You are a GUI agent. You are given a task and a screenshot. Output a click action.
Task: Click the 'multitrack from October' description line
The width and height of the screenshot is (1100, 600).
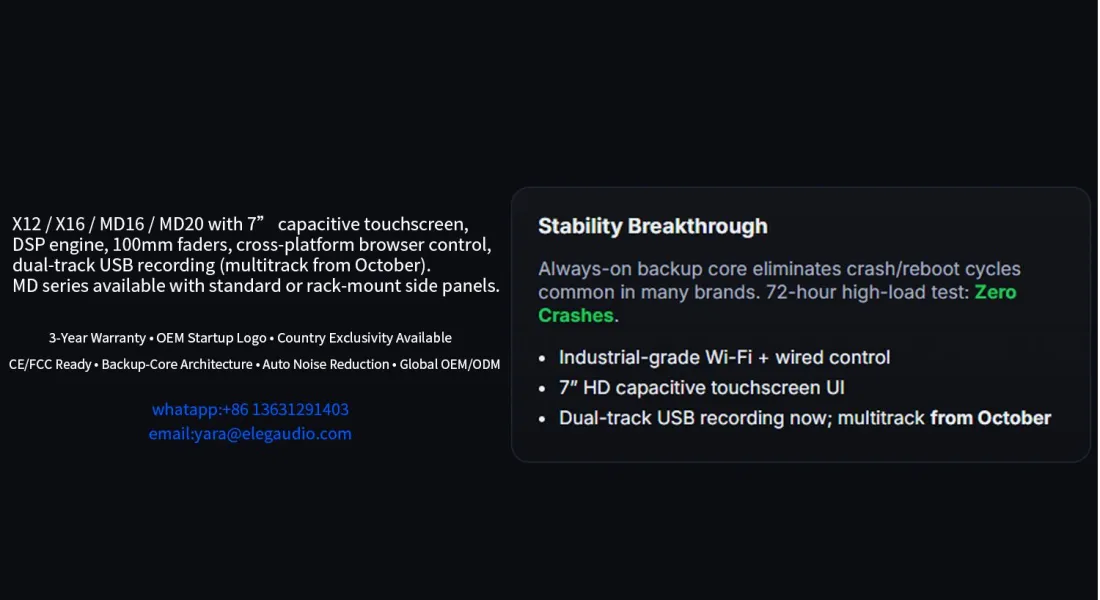tap(221, 265)
